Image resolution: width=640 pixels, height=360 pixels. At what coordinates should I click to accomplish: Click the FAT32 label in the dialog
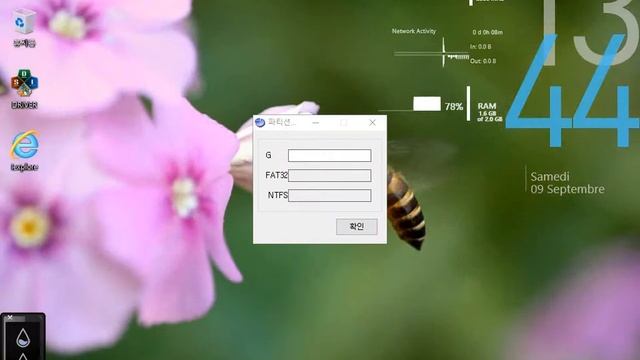(276, 175)
